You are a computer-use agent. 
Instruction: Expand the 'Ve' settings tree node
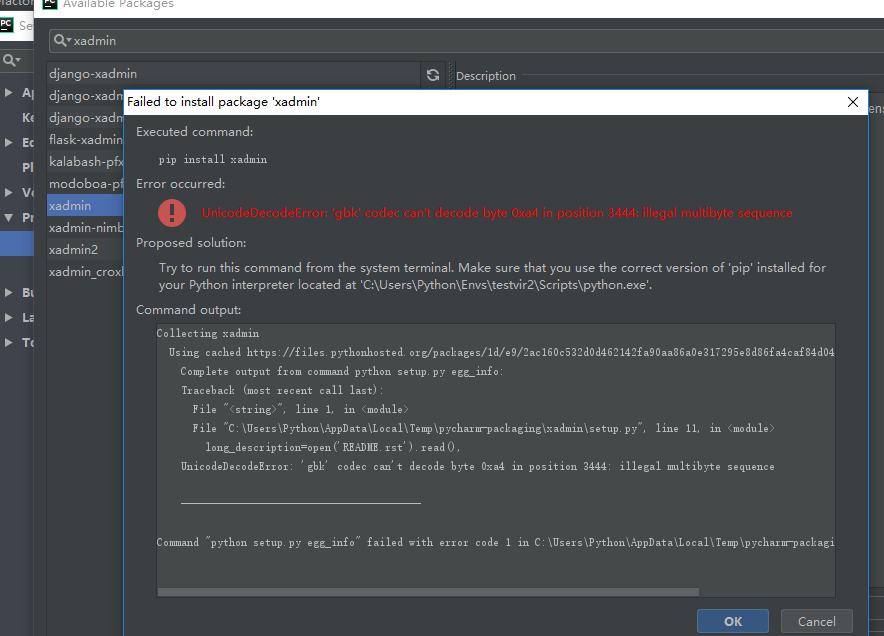8,192
